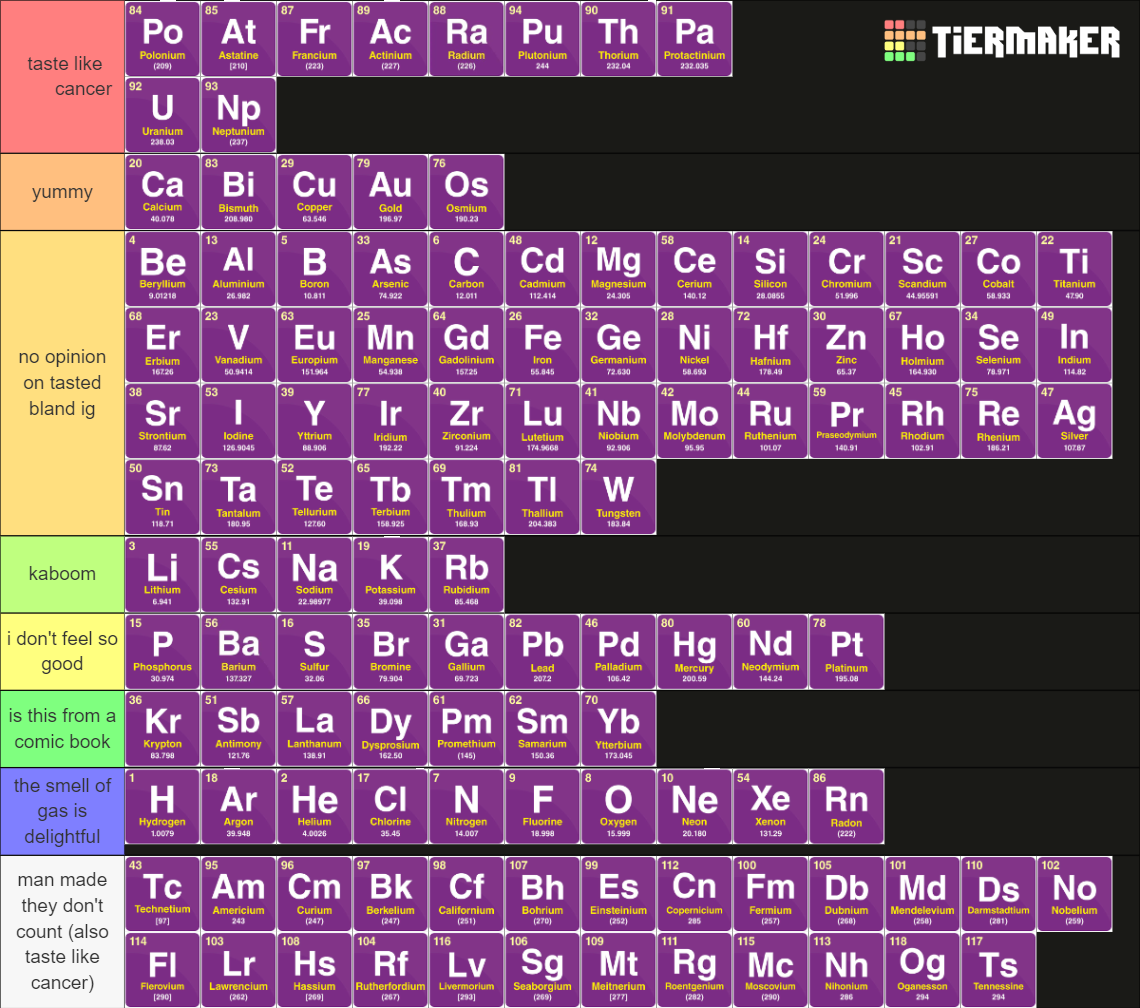Image resolution: width=1140 pixels, height=1008 pixels.
Task: Select the Gold (Au) element tile
Action: click(390, 192)
